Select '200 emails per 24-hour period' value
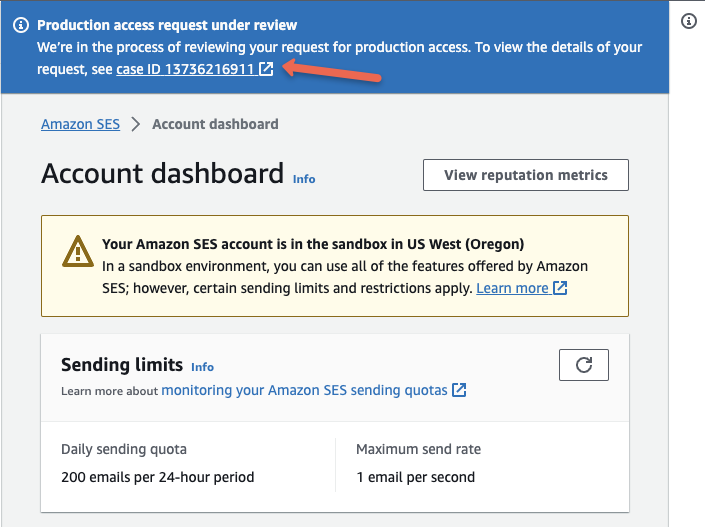Screen dimensions: 705x527 pyautogui.click(x=158, y=477)
